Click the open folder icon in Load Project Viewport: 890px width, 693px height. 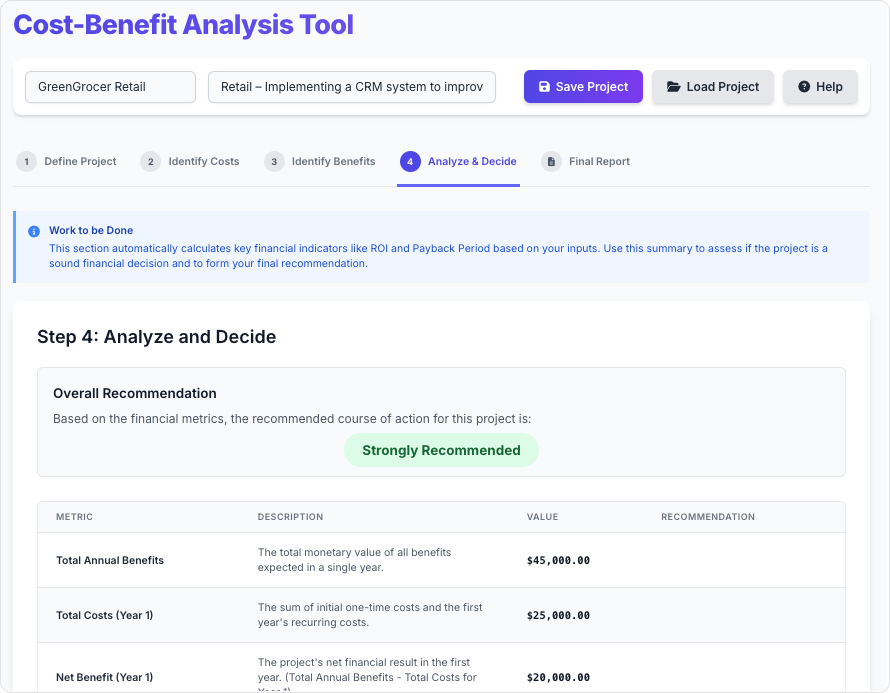point(673,87)
